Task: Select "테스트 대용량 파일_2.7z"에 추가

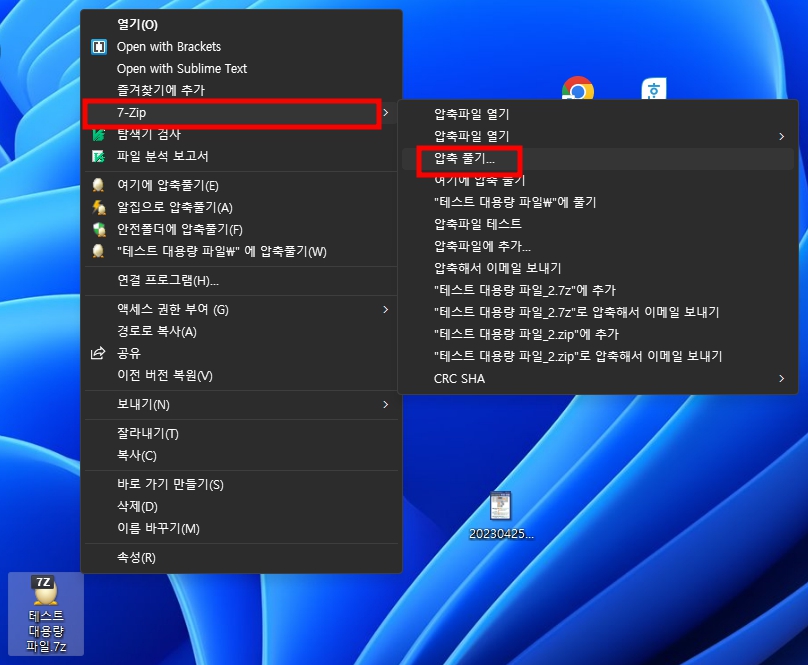Action: point(598,290)
